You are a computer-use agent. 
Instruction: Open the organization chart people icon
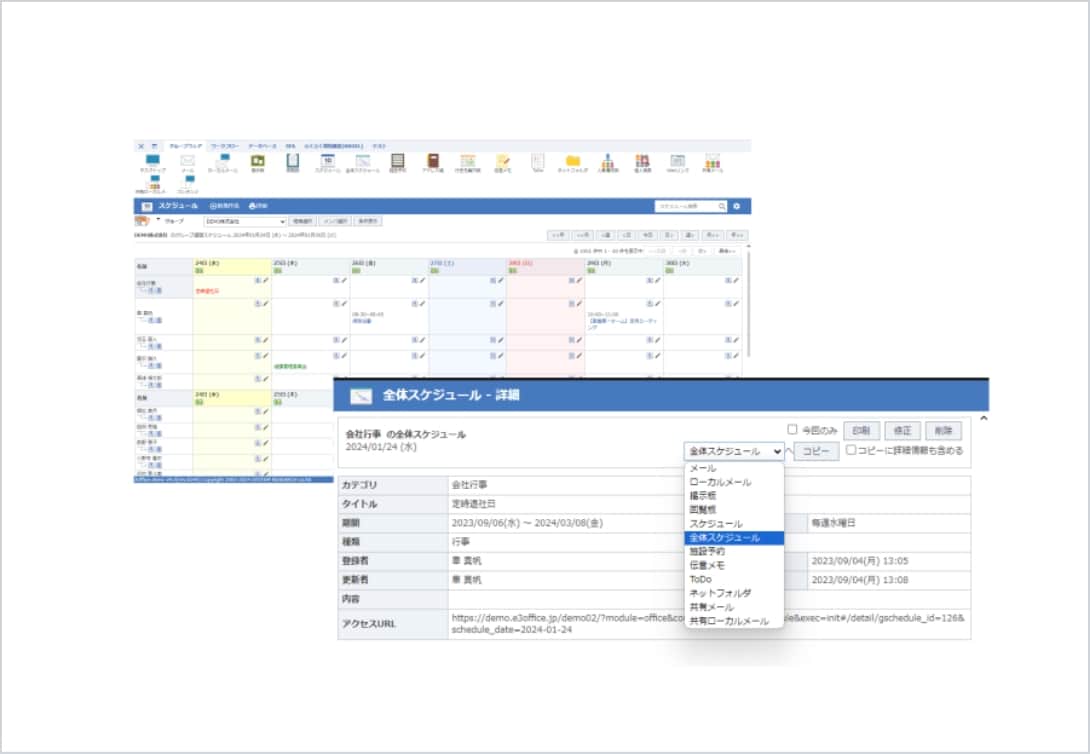click(x=608, y=161)
